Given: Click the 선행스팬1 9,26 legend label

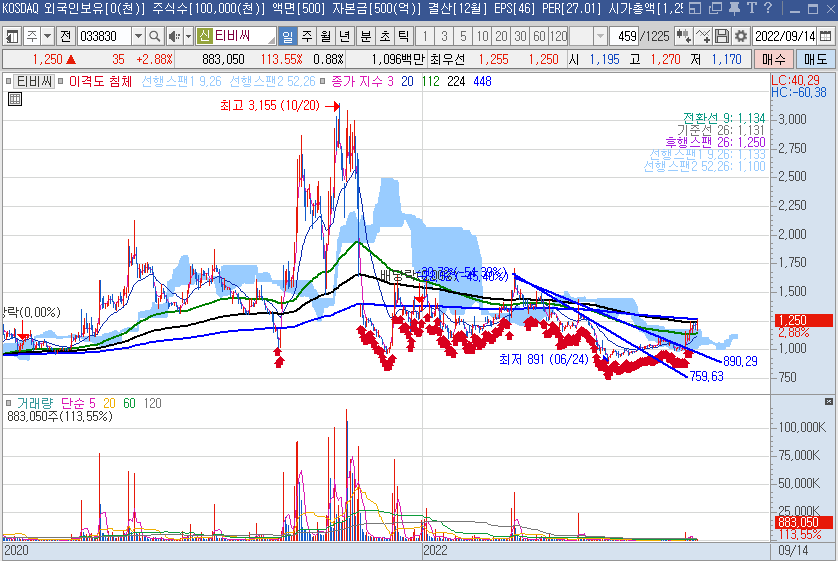Looking at the screenshot, I should [x=181, y=81].
